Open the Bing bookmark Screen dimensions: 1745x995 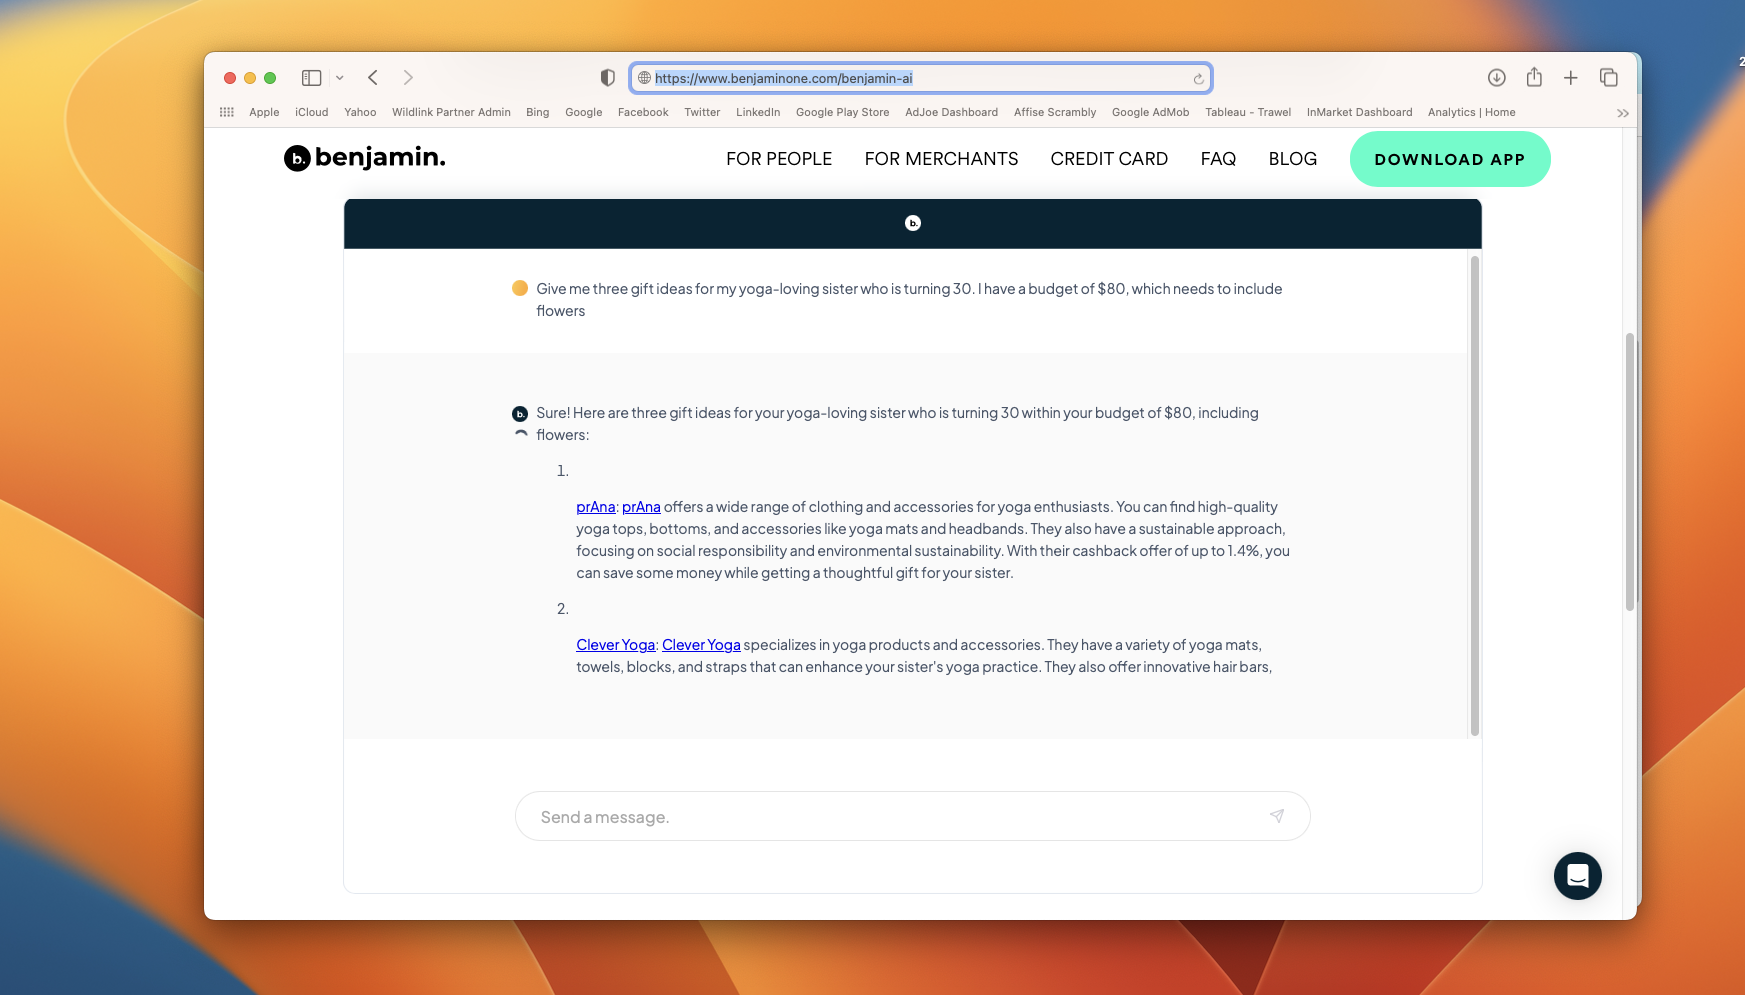(538, 112)
